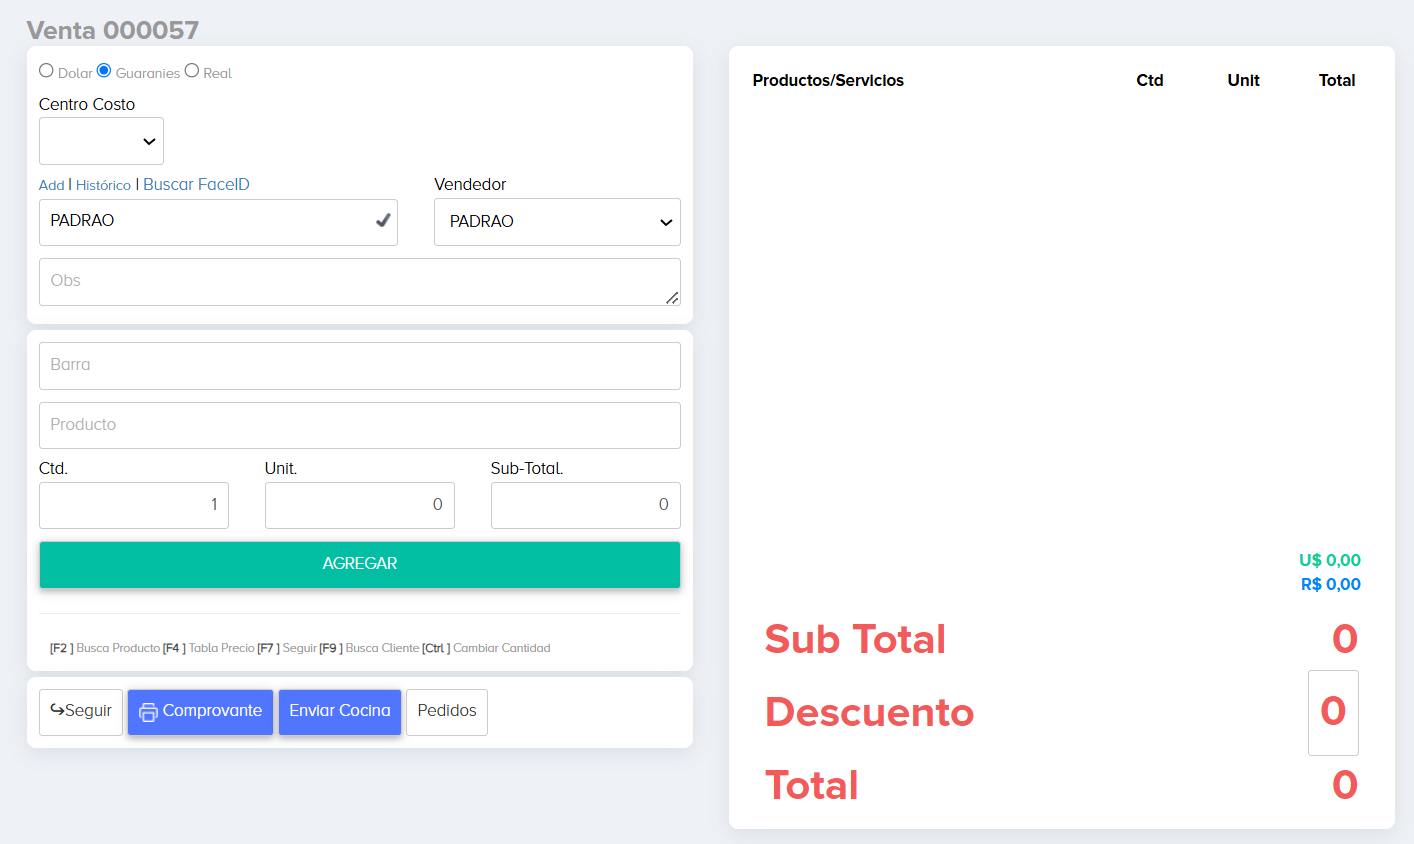Open the Histórico link
Image resolution: width=1414 pixels, height=844 pixels.
click(x=103, y=185)
